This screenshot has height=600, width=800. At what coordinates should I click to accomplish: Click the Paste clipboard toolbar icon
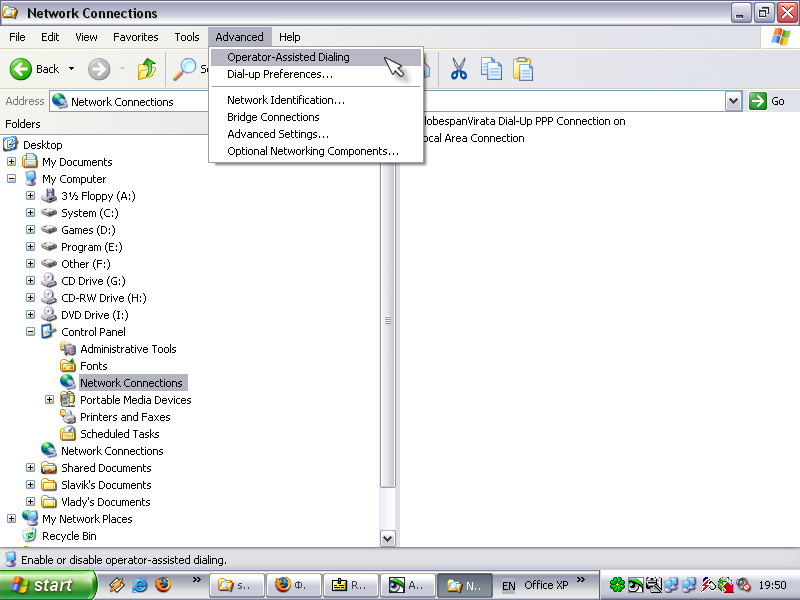523,69
